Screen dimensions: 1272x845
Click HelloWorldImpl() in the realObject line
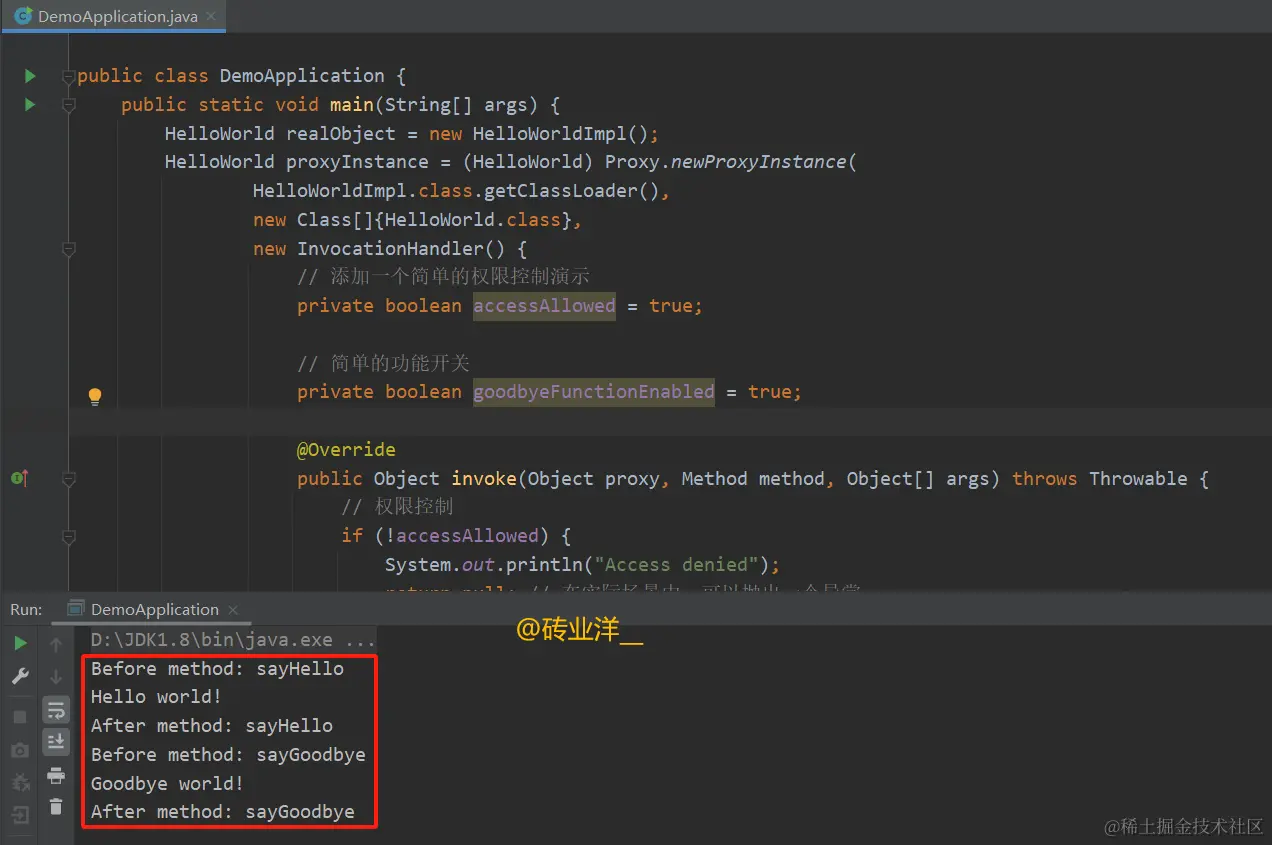click(x=560, y=134)
